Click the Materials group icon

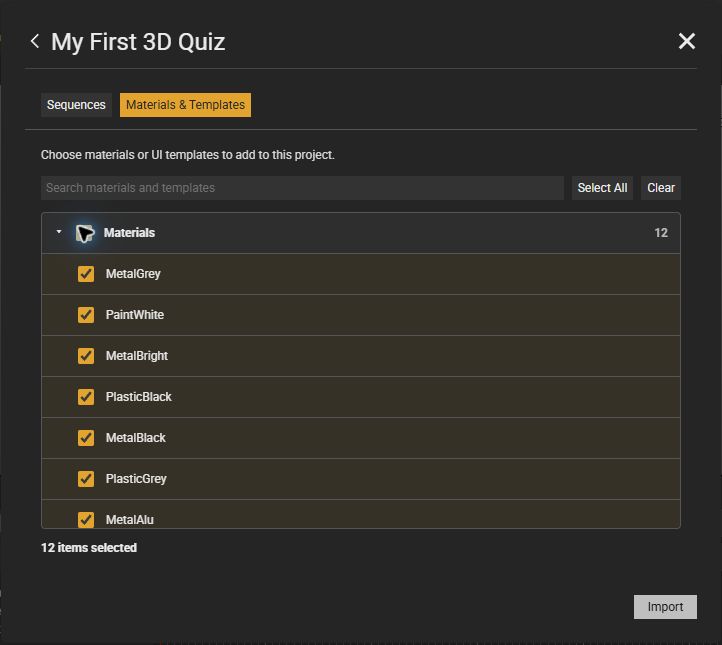coord(85,233)
